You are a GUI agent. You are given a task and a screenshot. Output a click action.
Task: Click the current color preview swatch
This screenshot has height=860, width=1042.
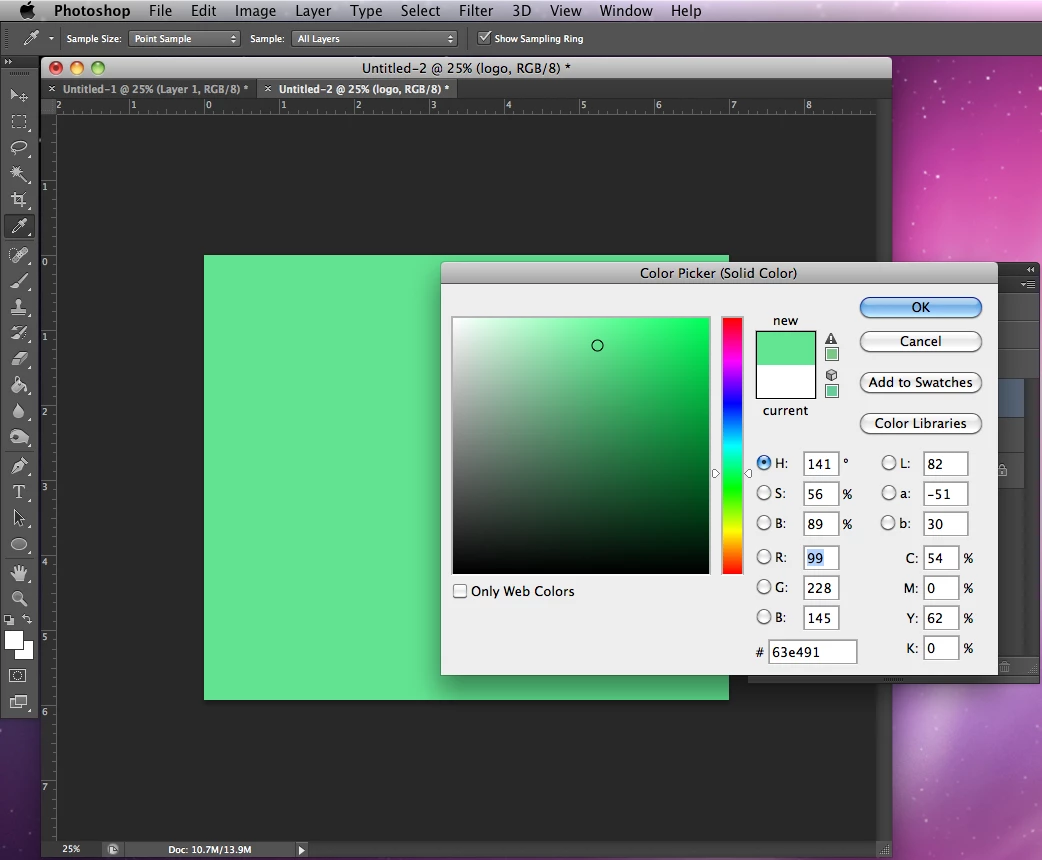point(785,381)
